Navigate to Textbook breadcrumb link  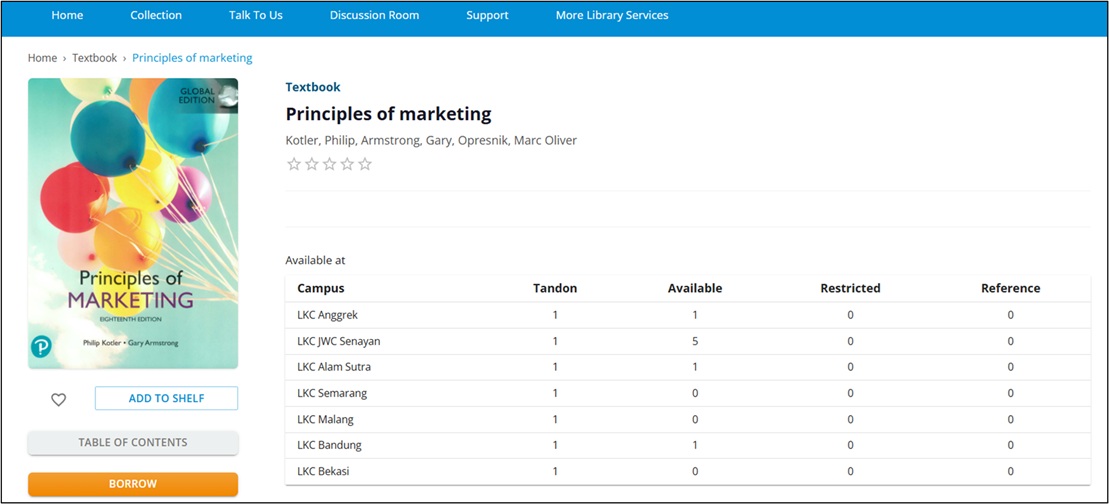[94, 58]
